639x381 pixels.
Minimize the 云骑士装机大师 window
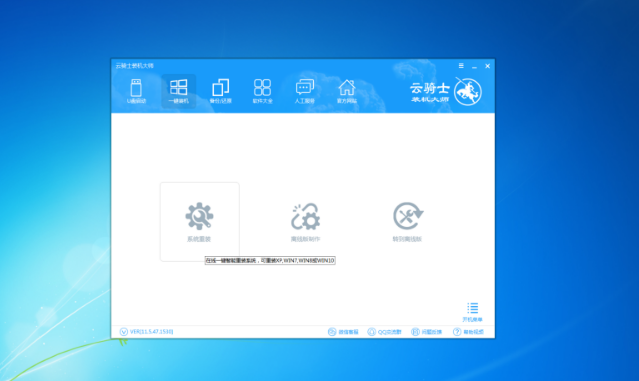474,66
